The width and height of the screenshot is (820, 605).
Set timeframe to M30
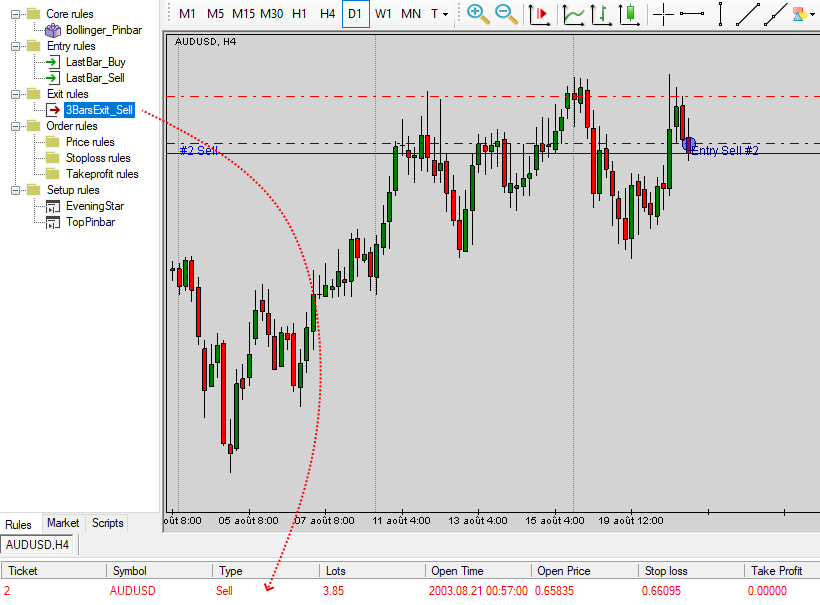click(271, 14)
